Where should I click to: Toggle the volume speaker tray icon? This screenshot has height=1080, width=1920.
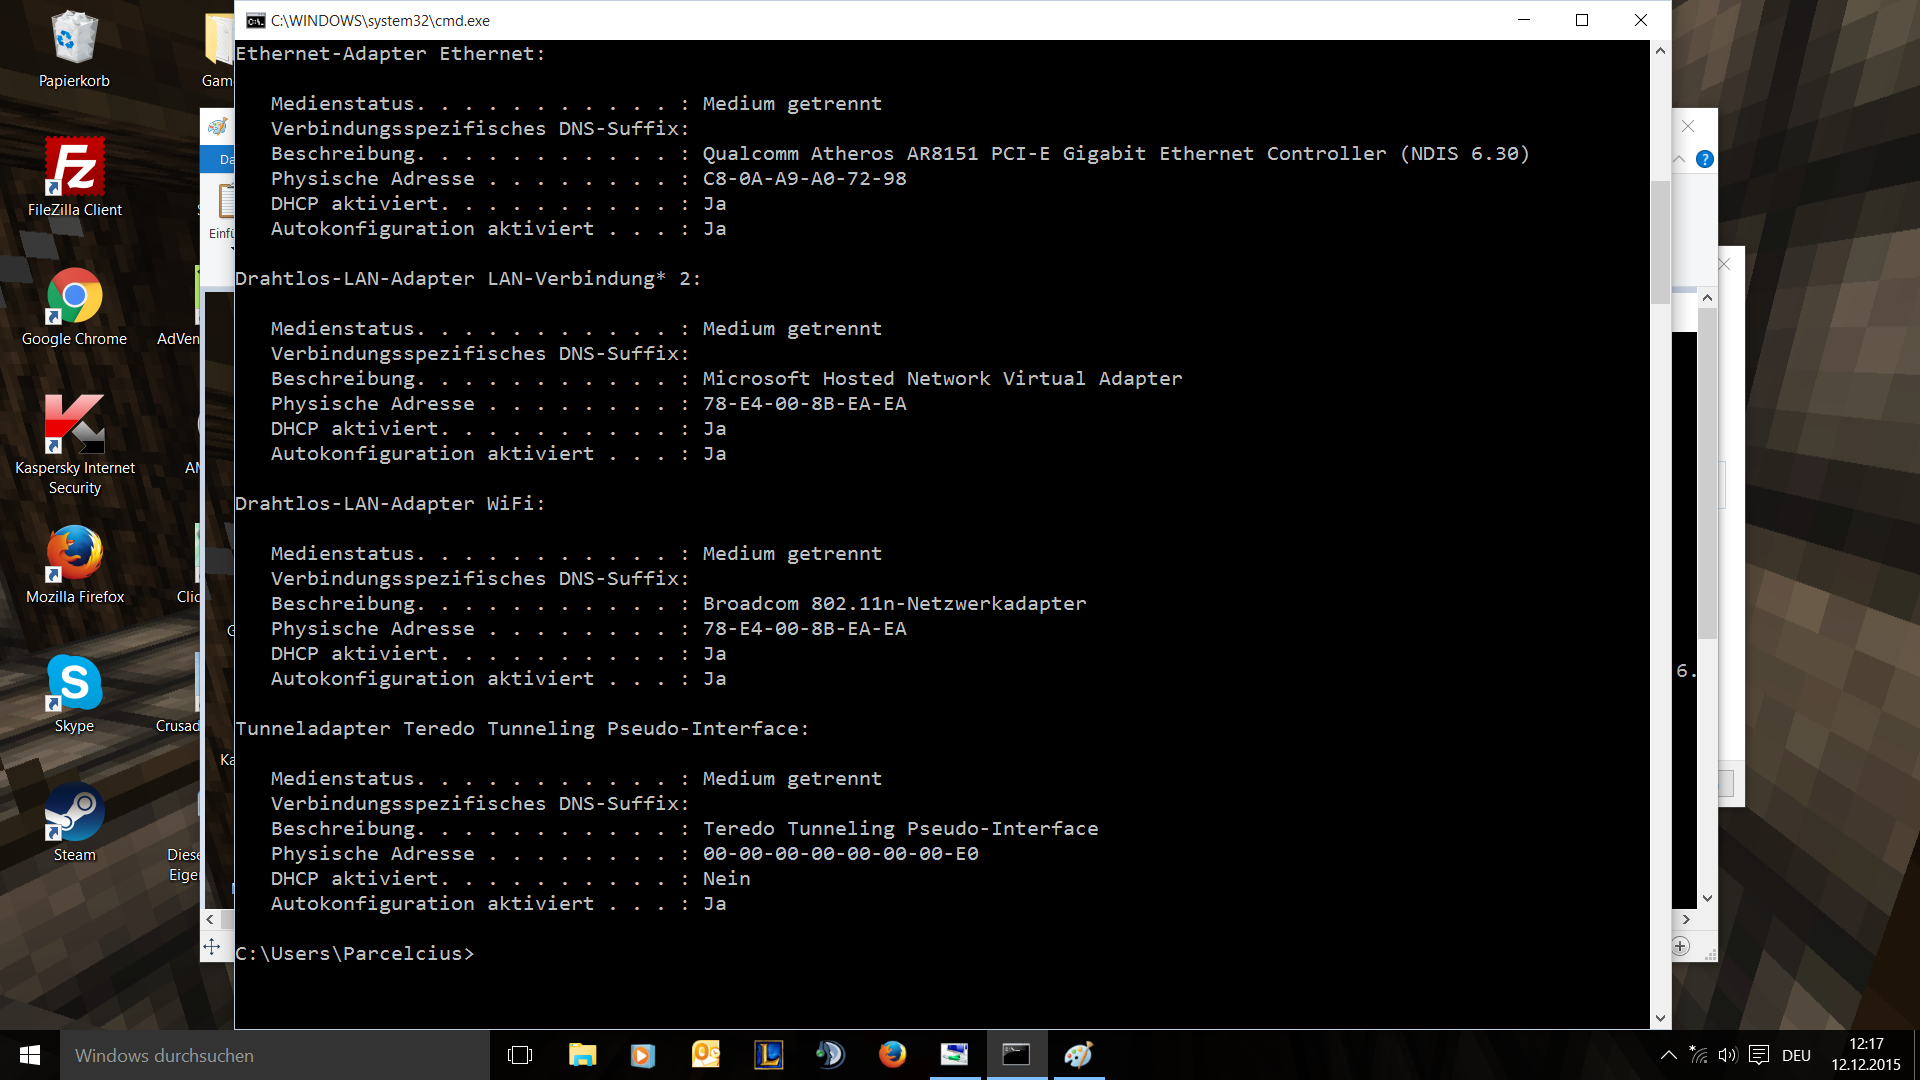pos(1727,1055)
